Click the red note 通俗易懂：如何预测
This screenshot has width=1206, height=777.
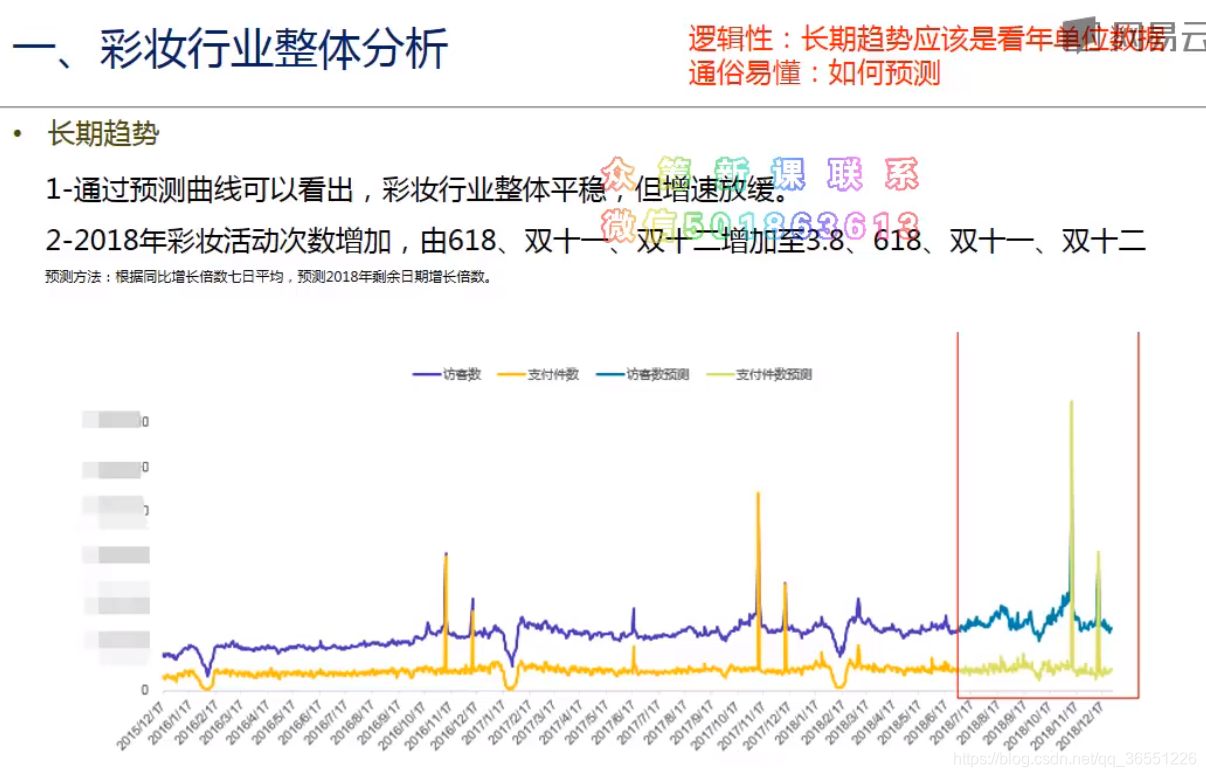coord(814,72)
